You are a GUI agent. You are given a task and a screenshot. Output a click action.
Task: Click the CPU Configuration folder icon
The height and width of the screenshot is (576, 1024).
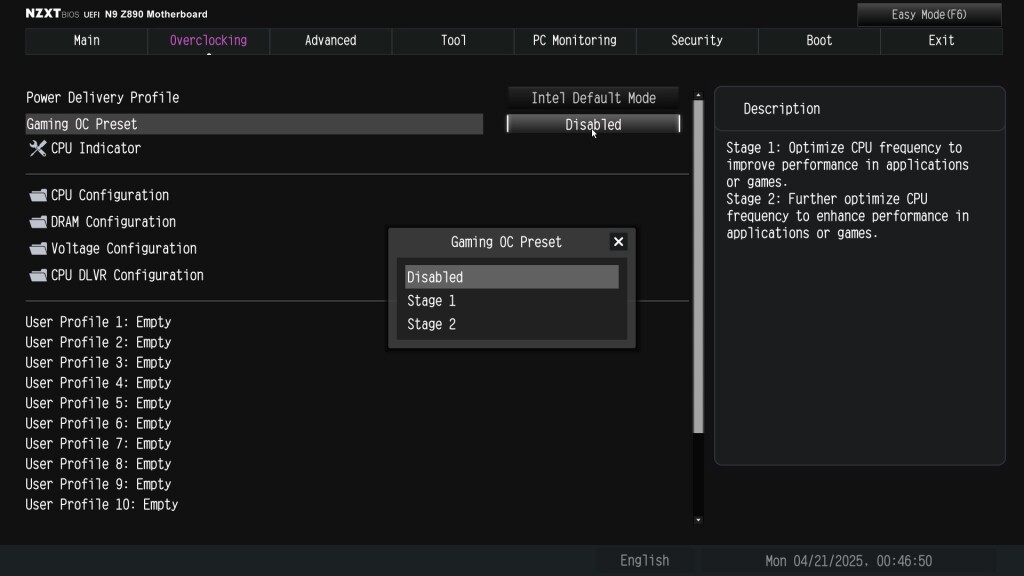click(x=38, y=195)
